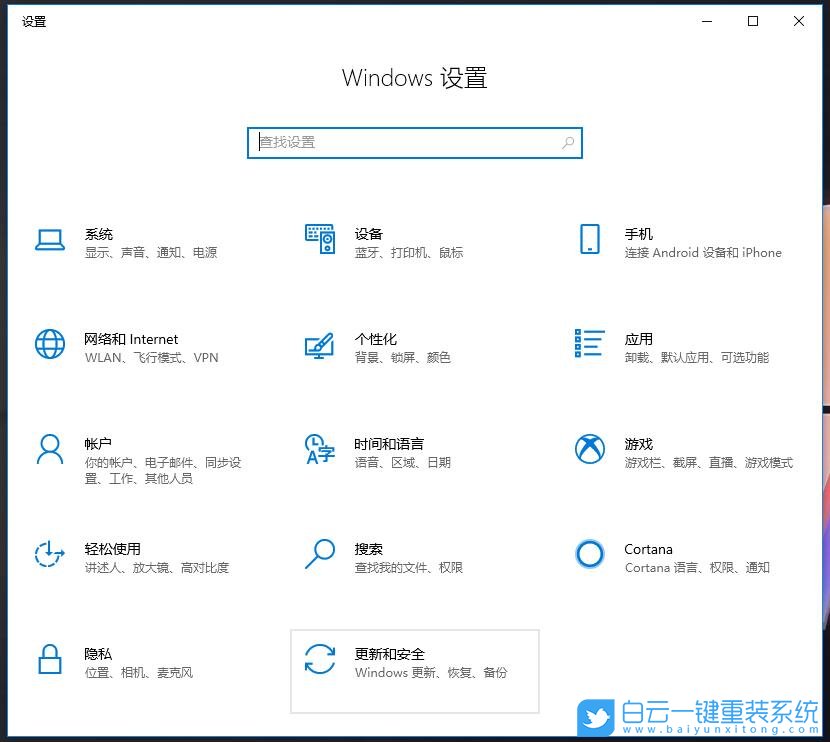
Task: Click the magnifier inside the search box
Action: [567, 143]
